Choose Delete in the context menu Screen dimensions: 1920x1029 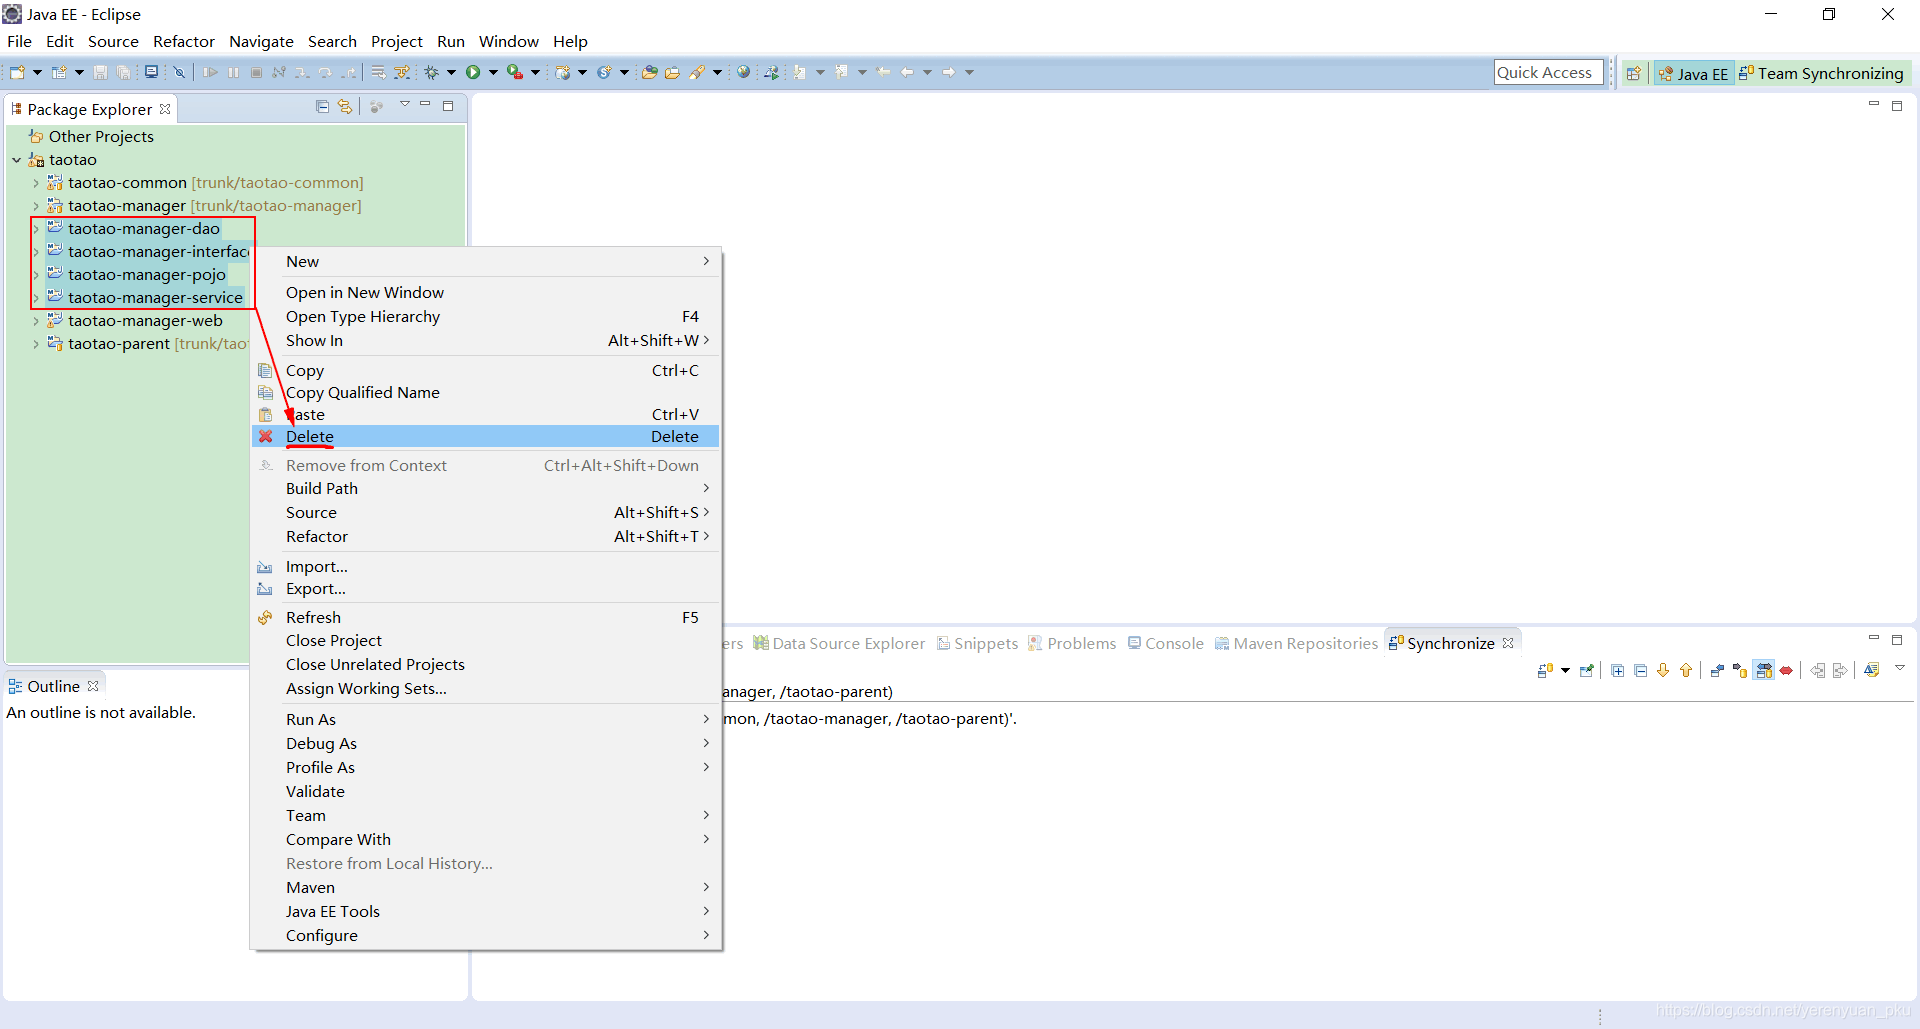[486, 437]
